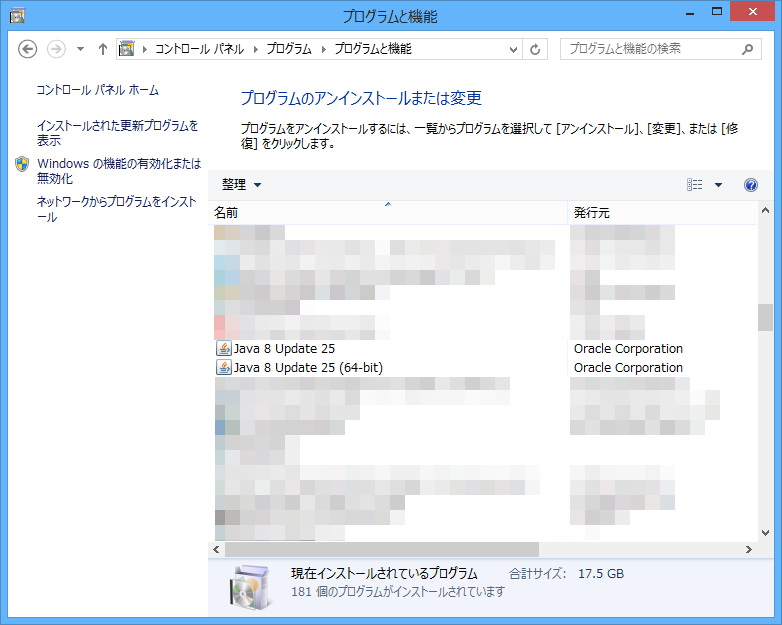Expand the view options dropdown arrow
This screenshot has width=782, height=625.
pyautogui.click(x=718, y=185)
